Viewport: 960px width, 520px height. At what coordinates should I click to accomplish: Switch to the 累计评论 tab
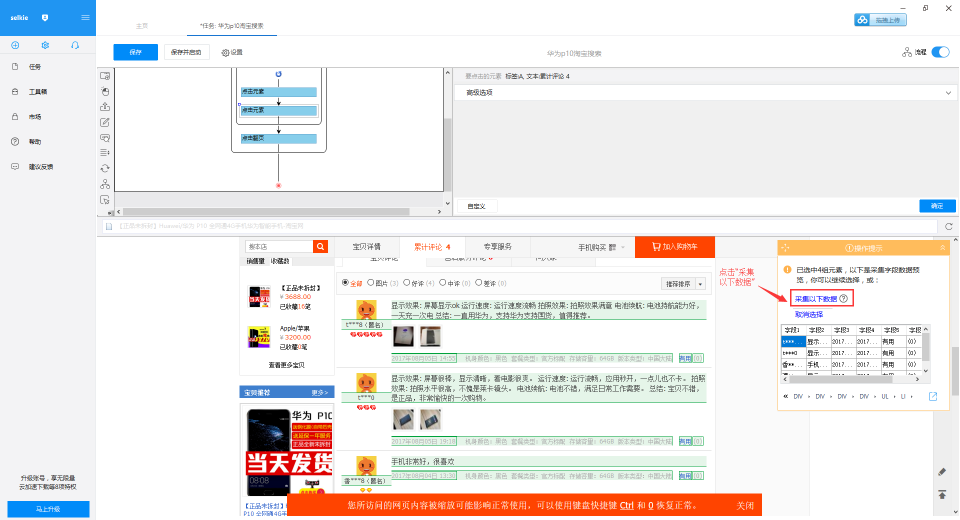pos(432,247)
